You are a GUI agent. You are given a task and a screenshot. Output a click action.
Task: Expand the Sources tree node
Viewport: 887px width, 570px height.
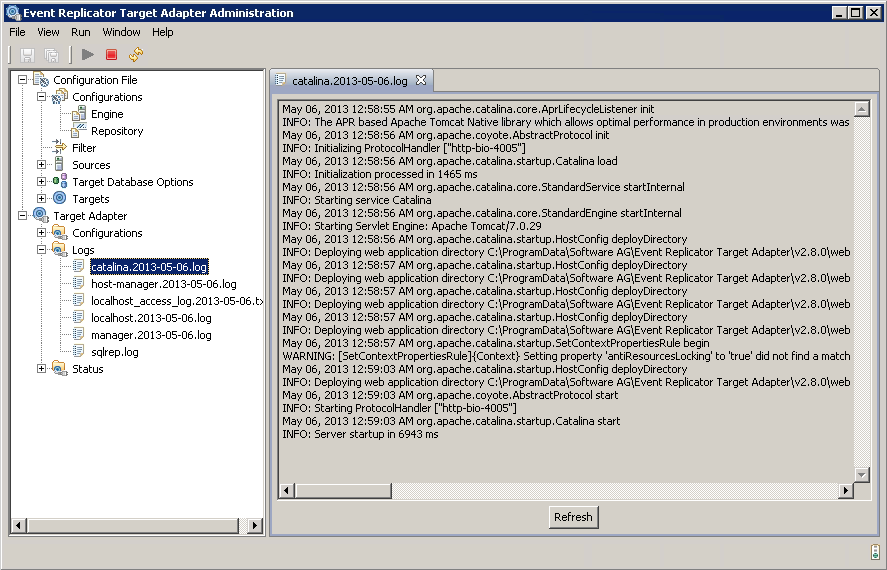(x=42, y=165)
